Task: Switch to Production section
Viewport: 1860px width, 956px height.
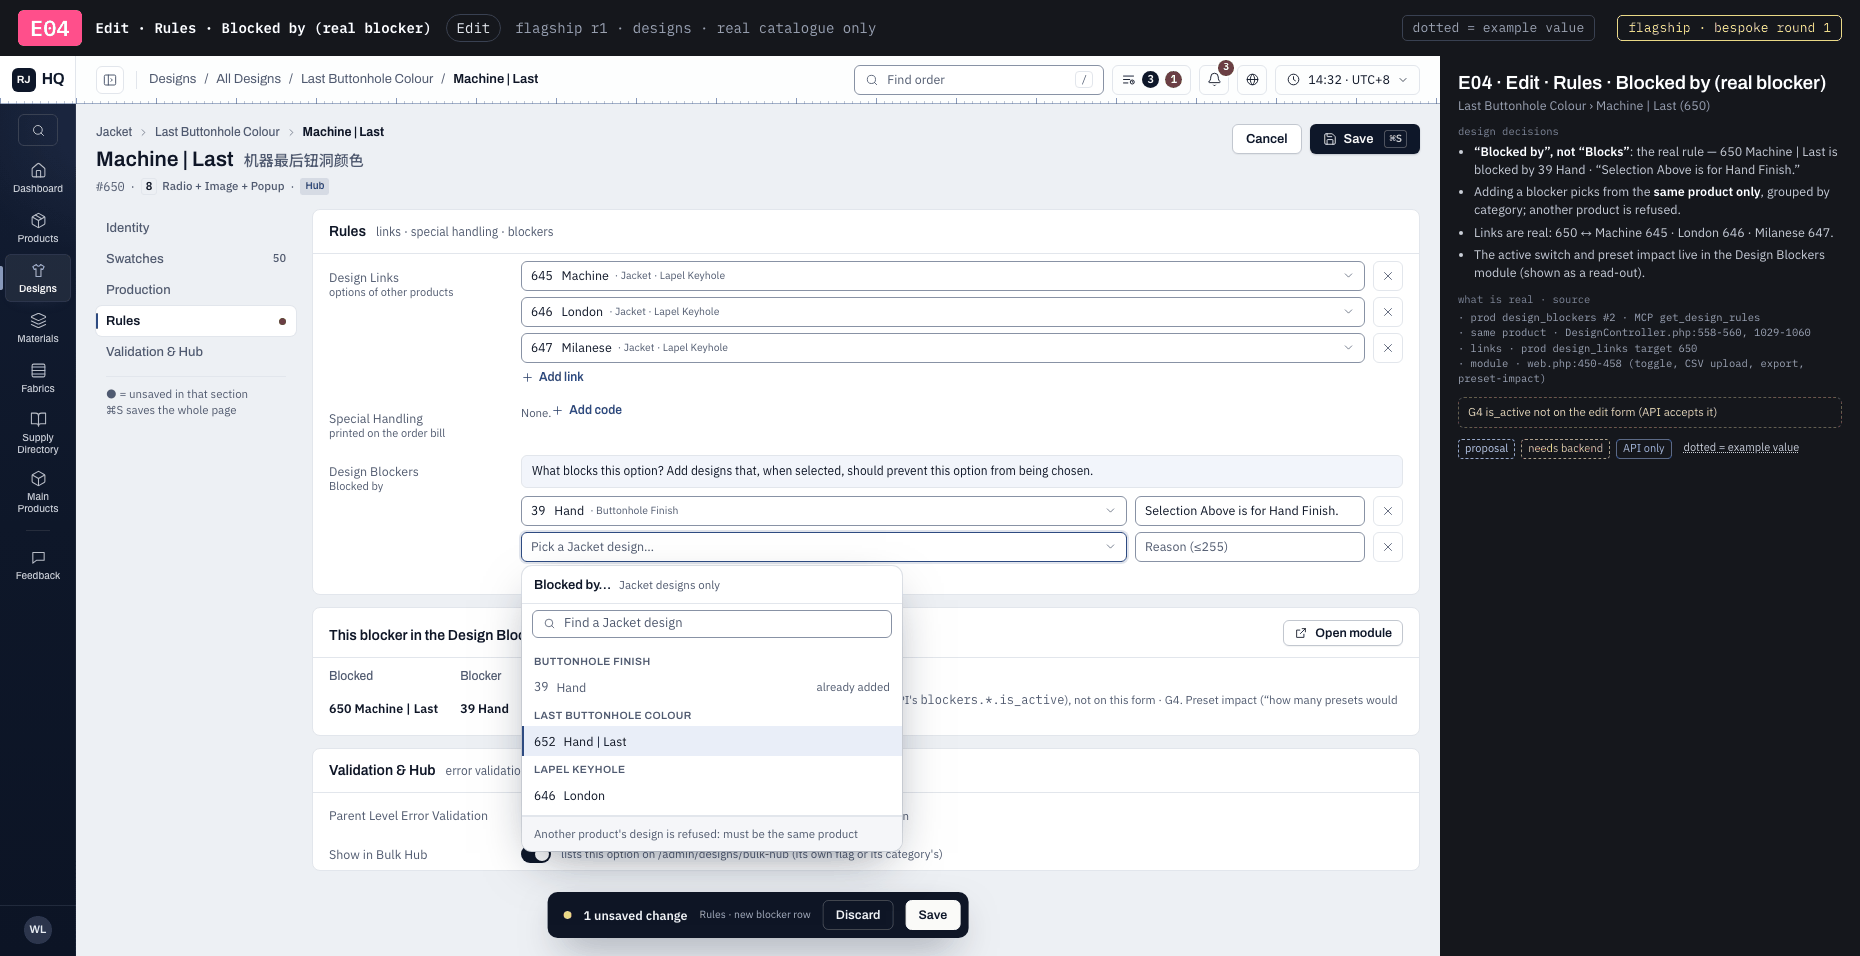Action: point(196,290)
